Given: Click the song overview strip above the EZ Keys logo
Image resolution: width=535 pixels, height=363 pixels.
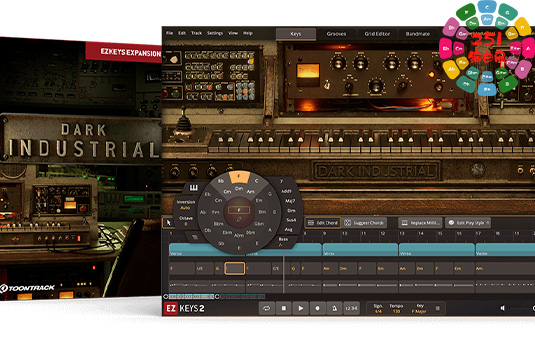Looking at the screenshot, I should point(216,296).
